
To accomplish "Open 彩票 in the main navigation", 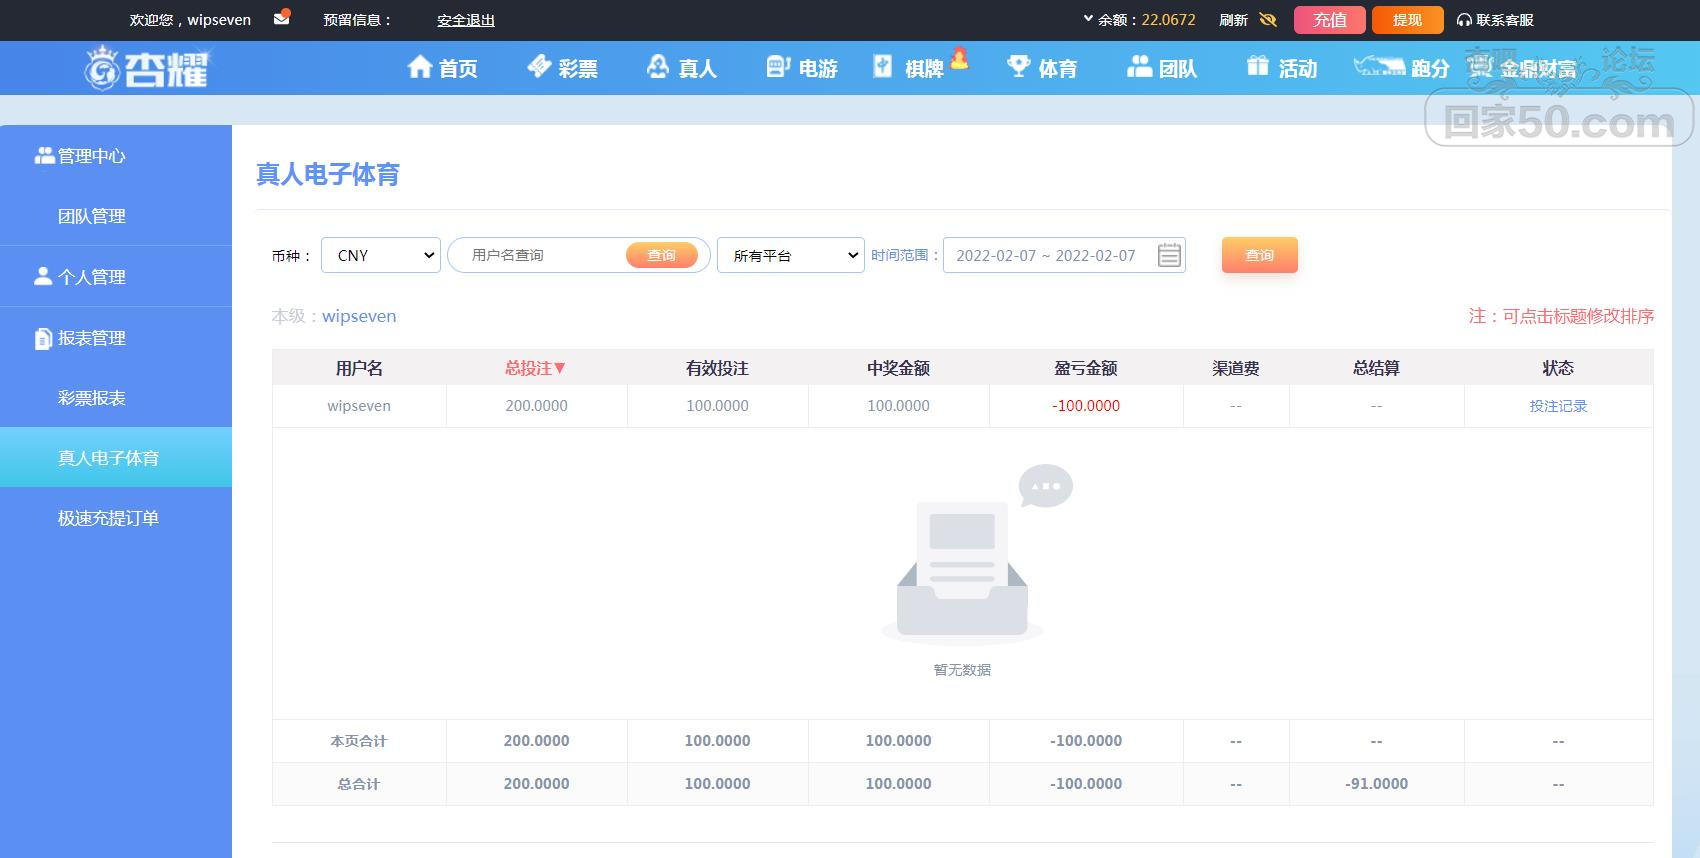I will pos(578,68).
